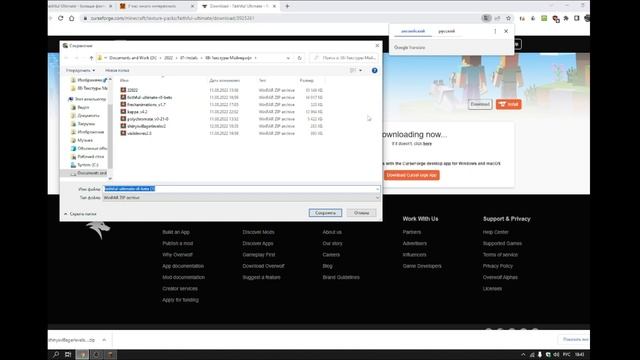640x360 pixels.
Task: Select the English tab in Translate popup
Action: click(413, 31)
